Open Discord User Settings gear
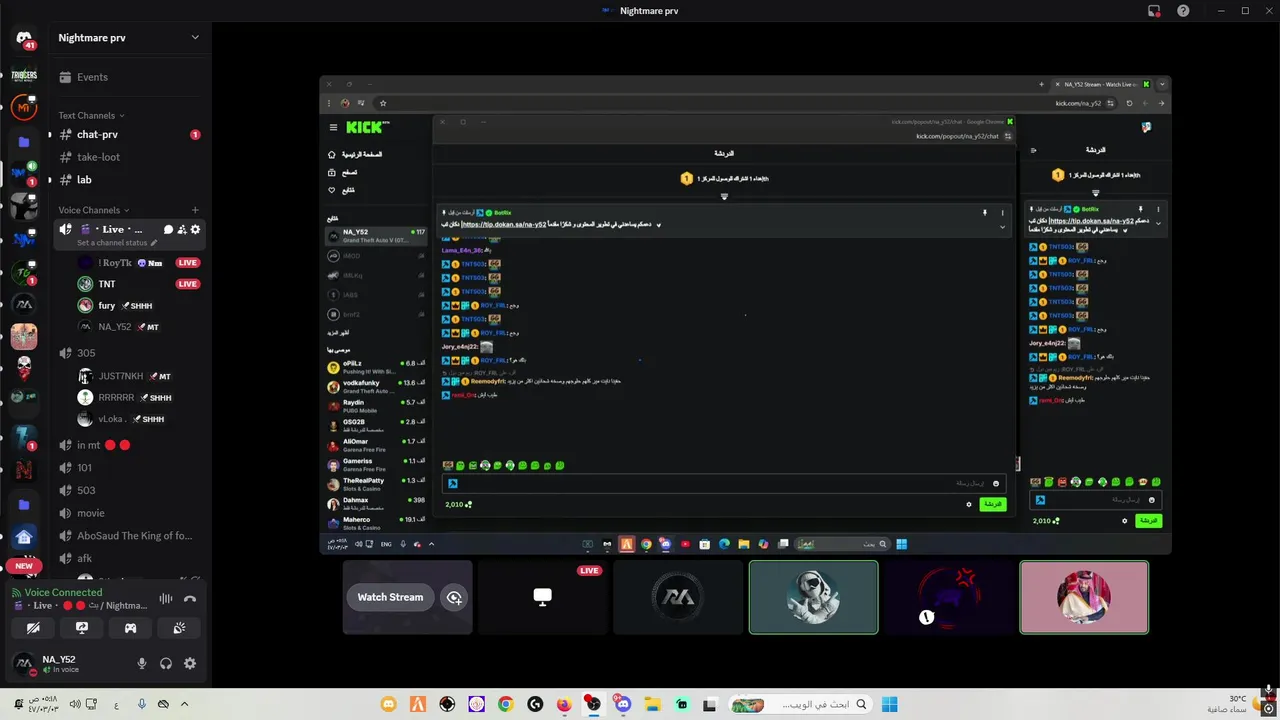Image resolution: width=1280 pixels, height=720 pixels. click(x=190, y=663)
